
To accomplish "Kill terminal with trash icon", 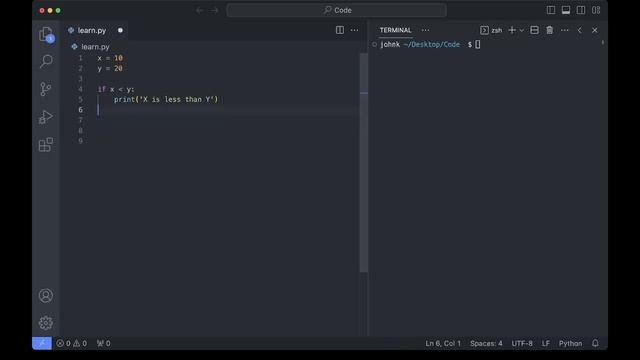I will pyautogui.click(x=549, y=30).
